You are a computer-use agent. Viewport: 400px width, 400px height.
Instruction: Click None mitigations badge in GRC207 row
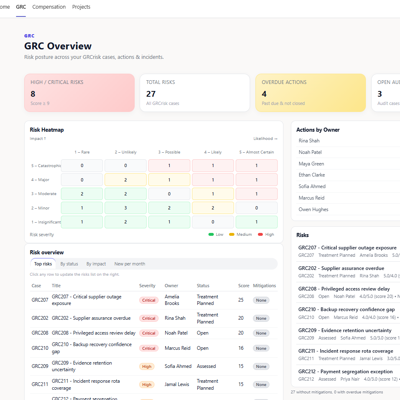tap(261, 300)
